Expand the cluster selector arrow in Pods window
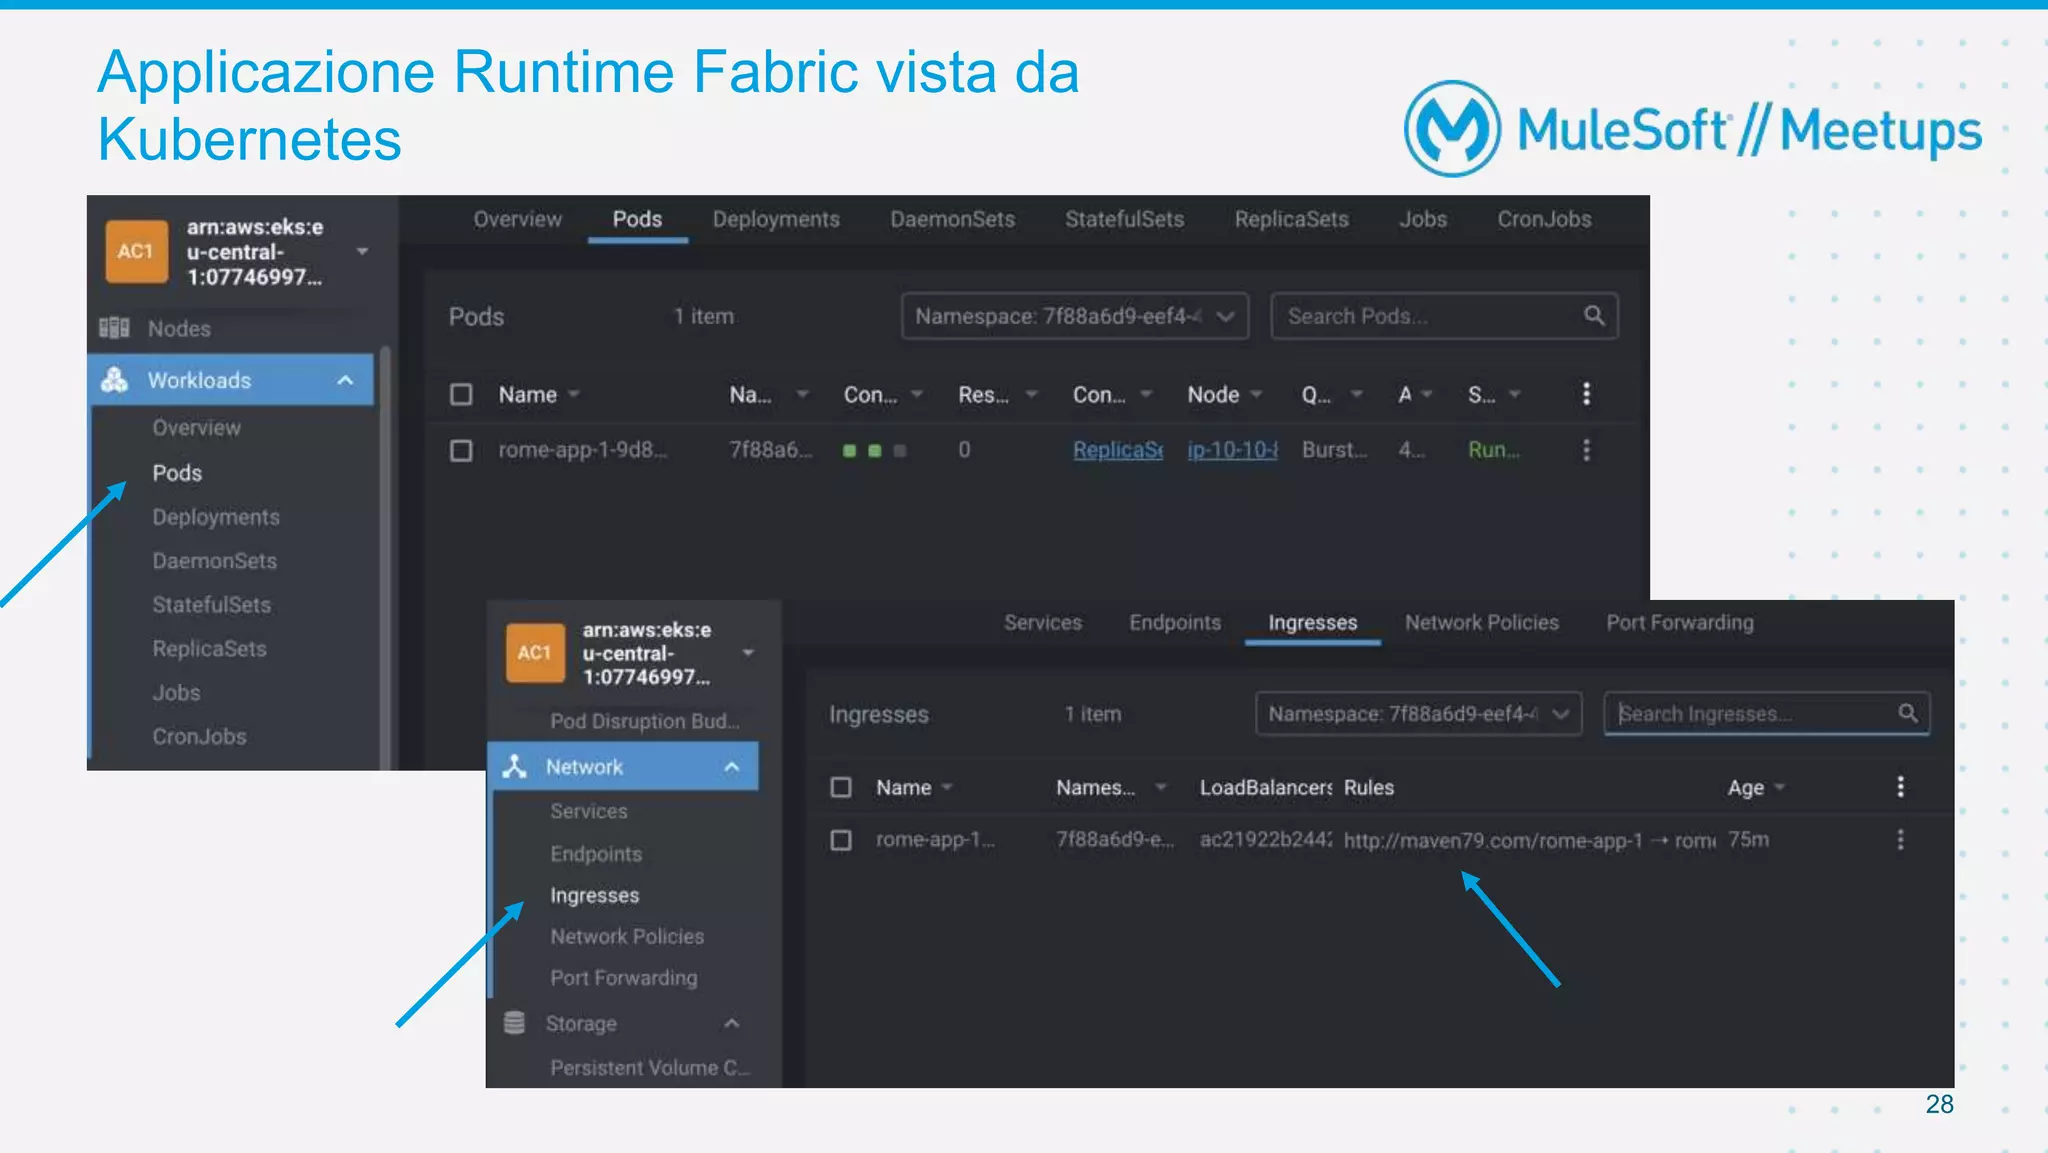 click(x=362, y=252)
